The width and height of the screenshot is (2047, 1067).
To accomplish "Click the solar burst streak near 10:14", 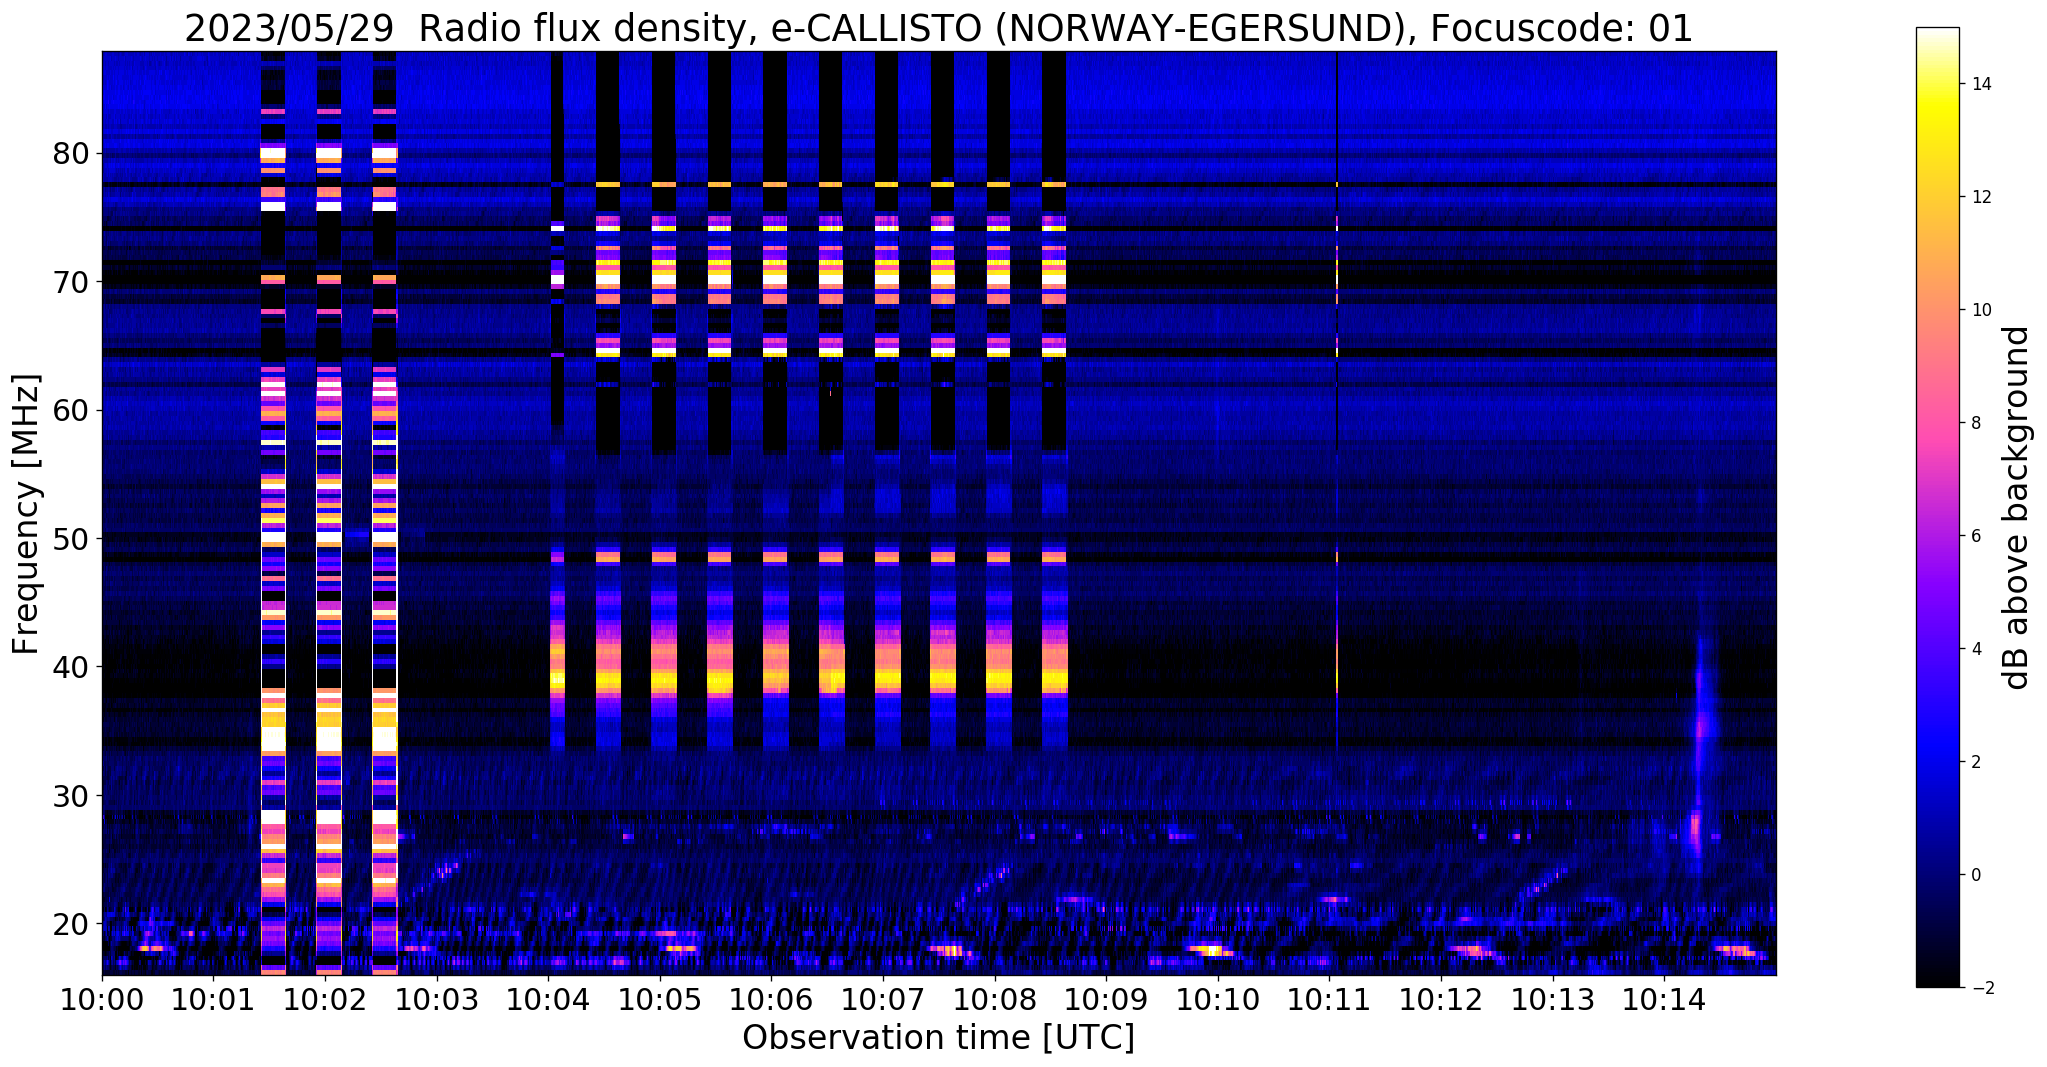I will pyautogui.click(x=1700, y=740).
